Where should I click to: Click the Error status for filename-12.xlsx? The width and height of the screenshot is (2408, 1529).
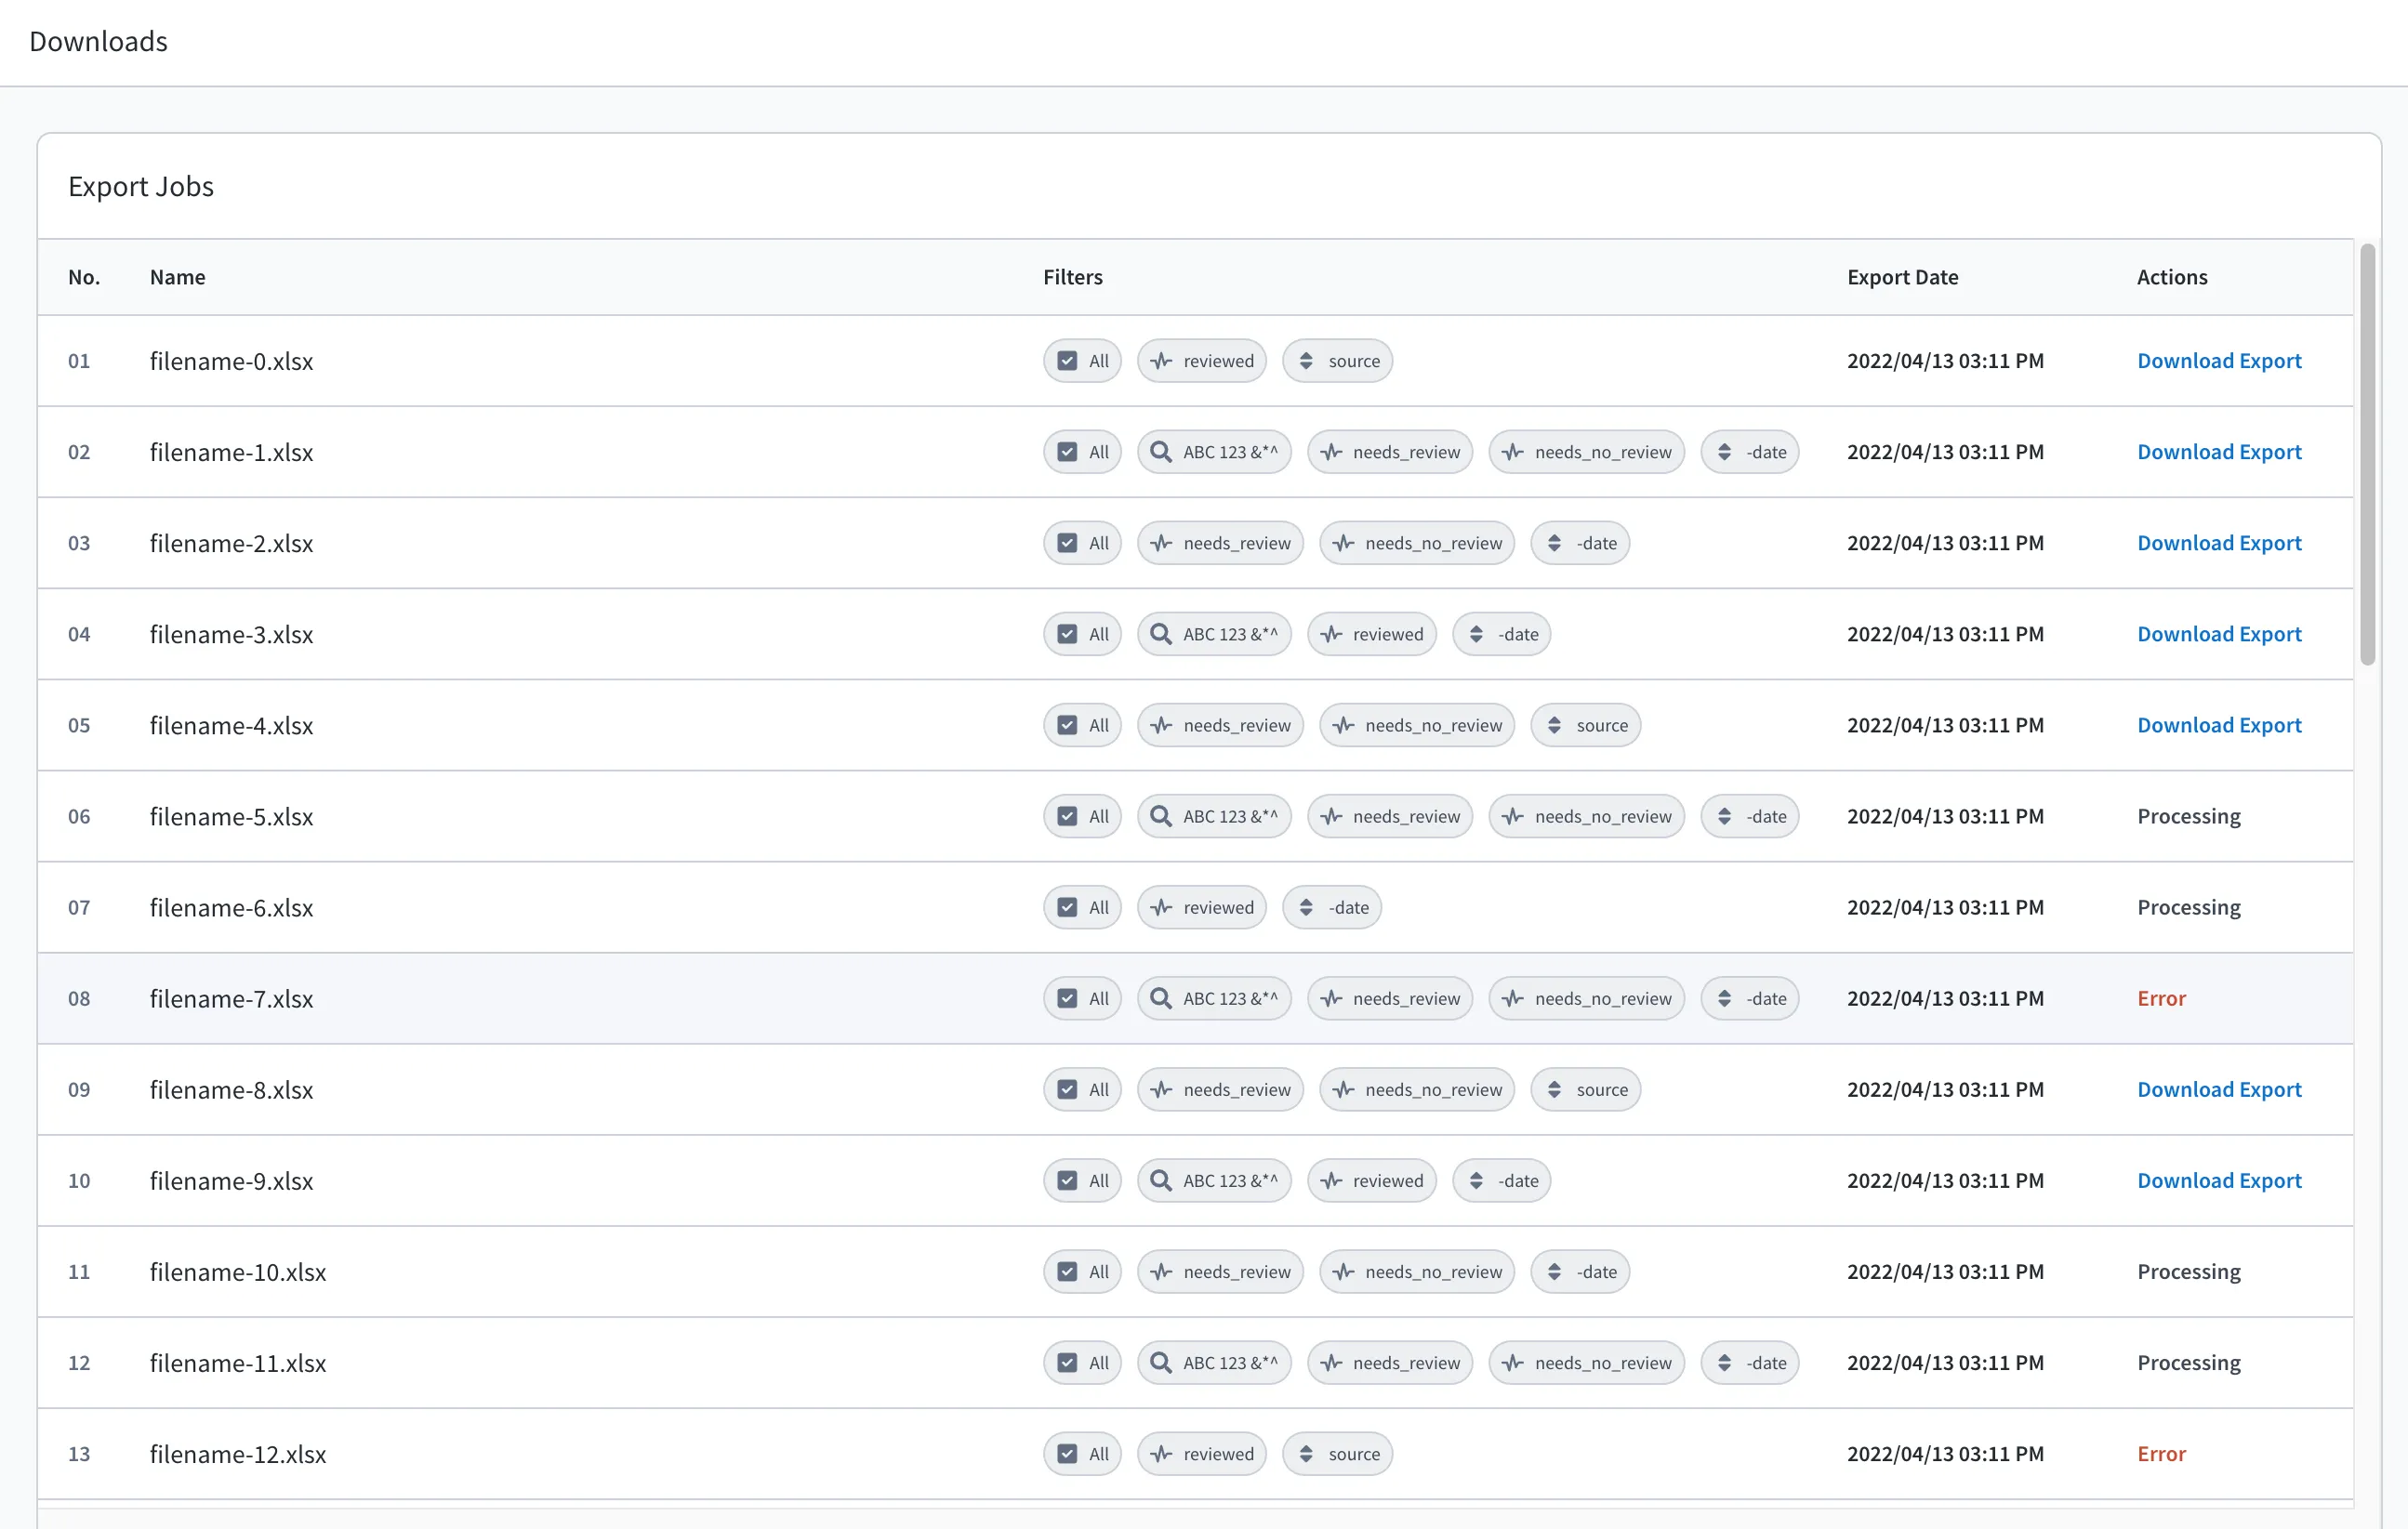[2161, 1453]
